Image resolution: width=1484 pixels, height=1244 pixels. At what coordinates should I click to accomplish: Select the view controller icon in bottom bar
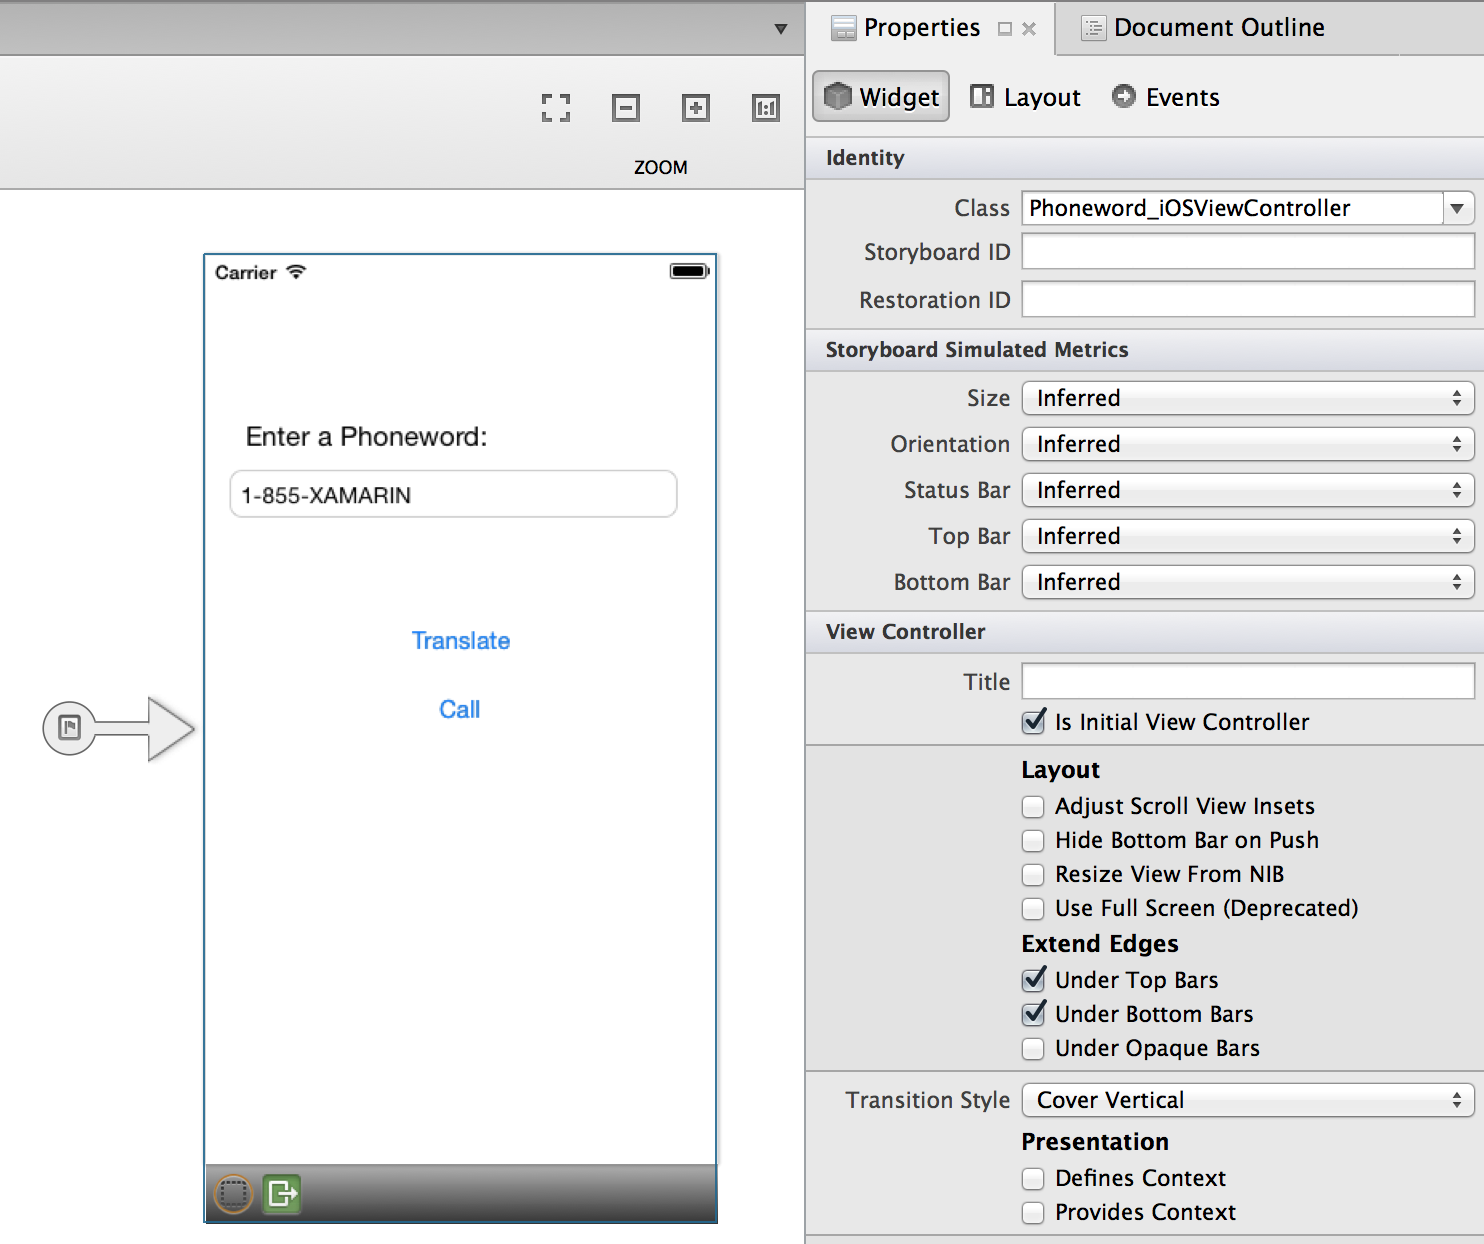[x=234, y=1193]
